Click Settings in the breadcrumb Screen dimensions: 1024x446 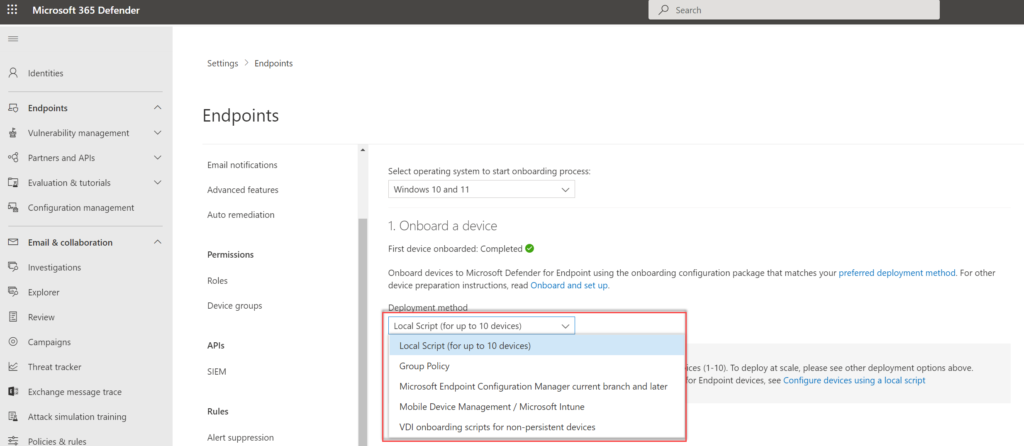pos(223,63)
